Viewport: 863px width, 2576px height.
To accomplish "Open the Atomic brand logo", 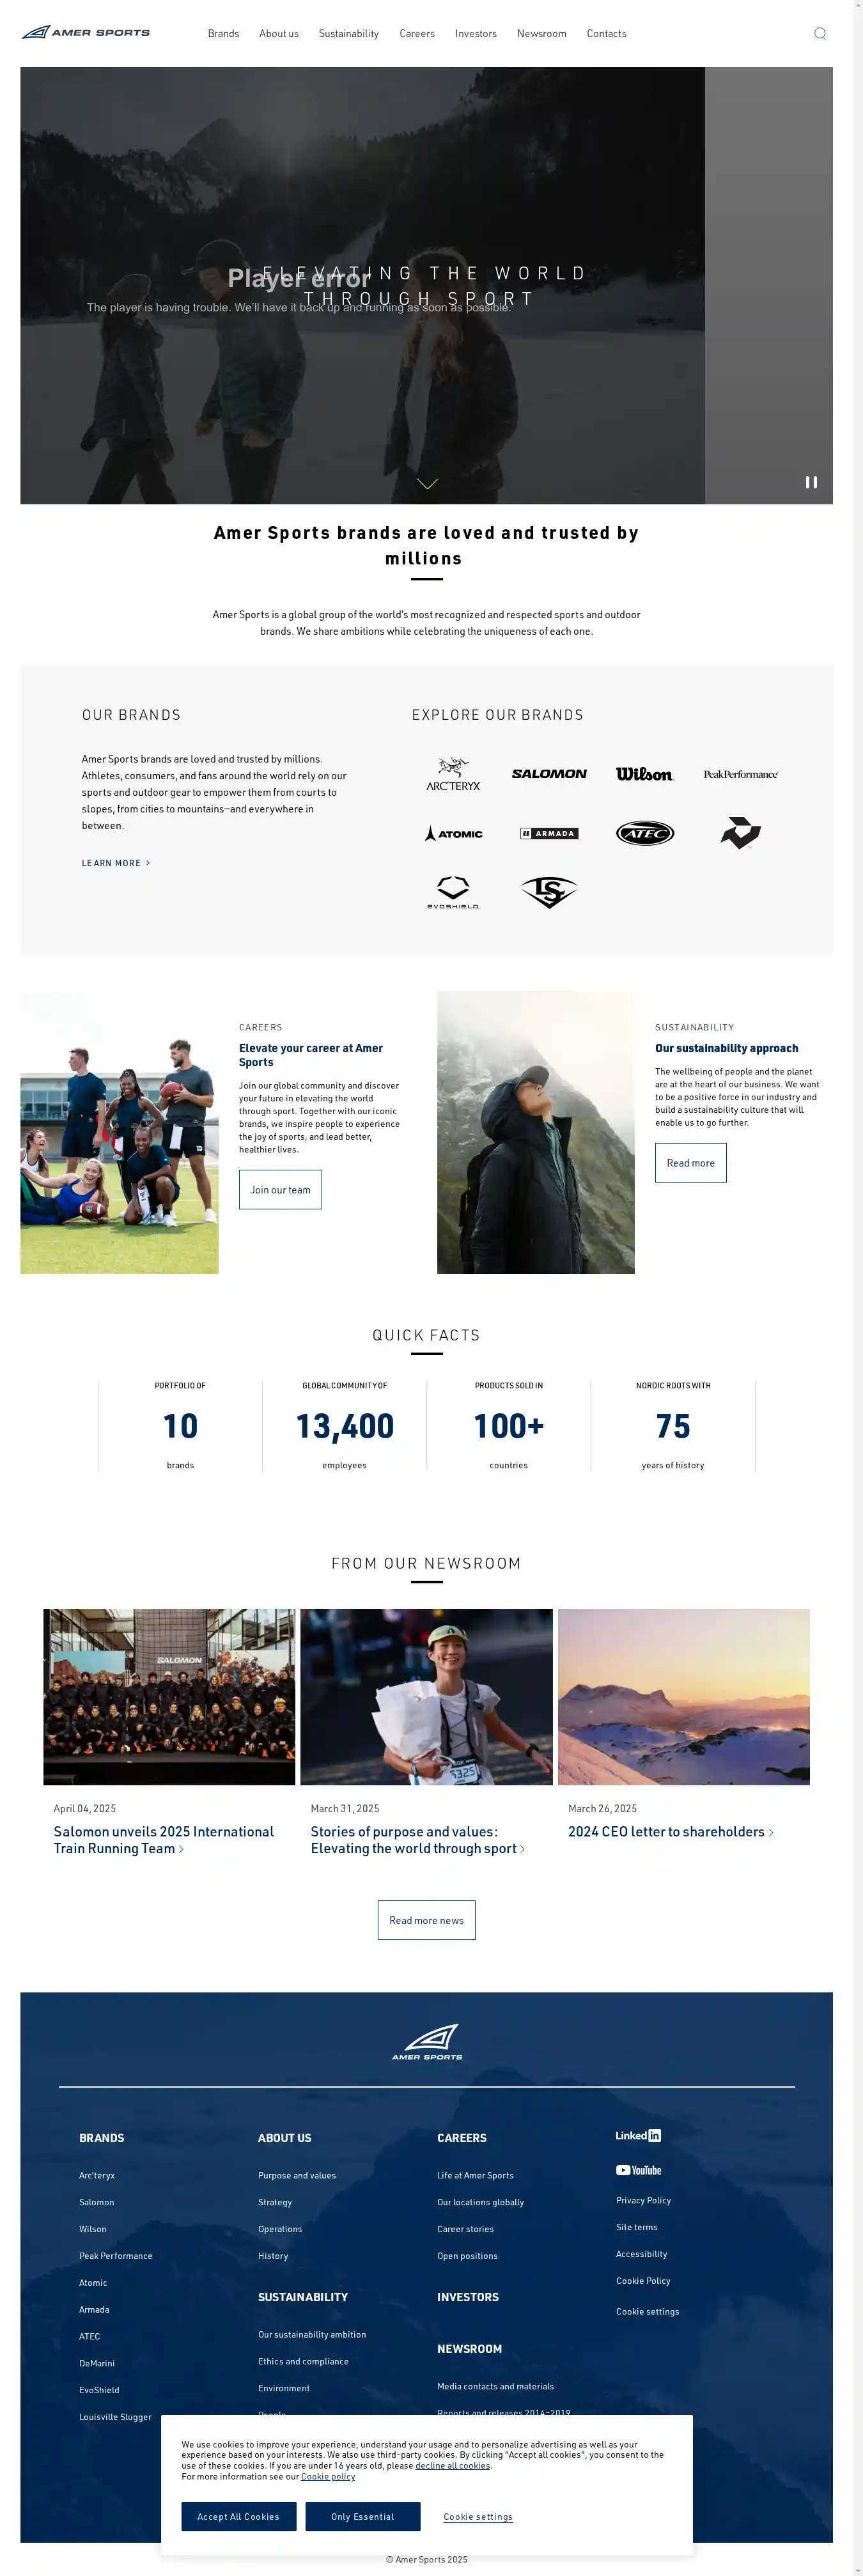I will [453, 833].
